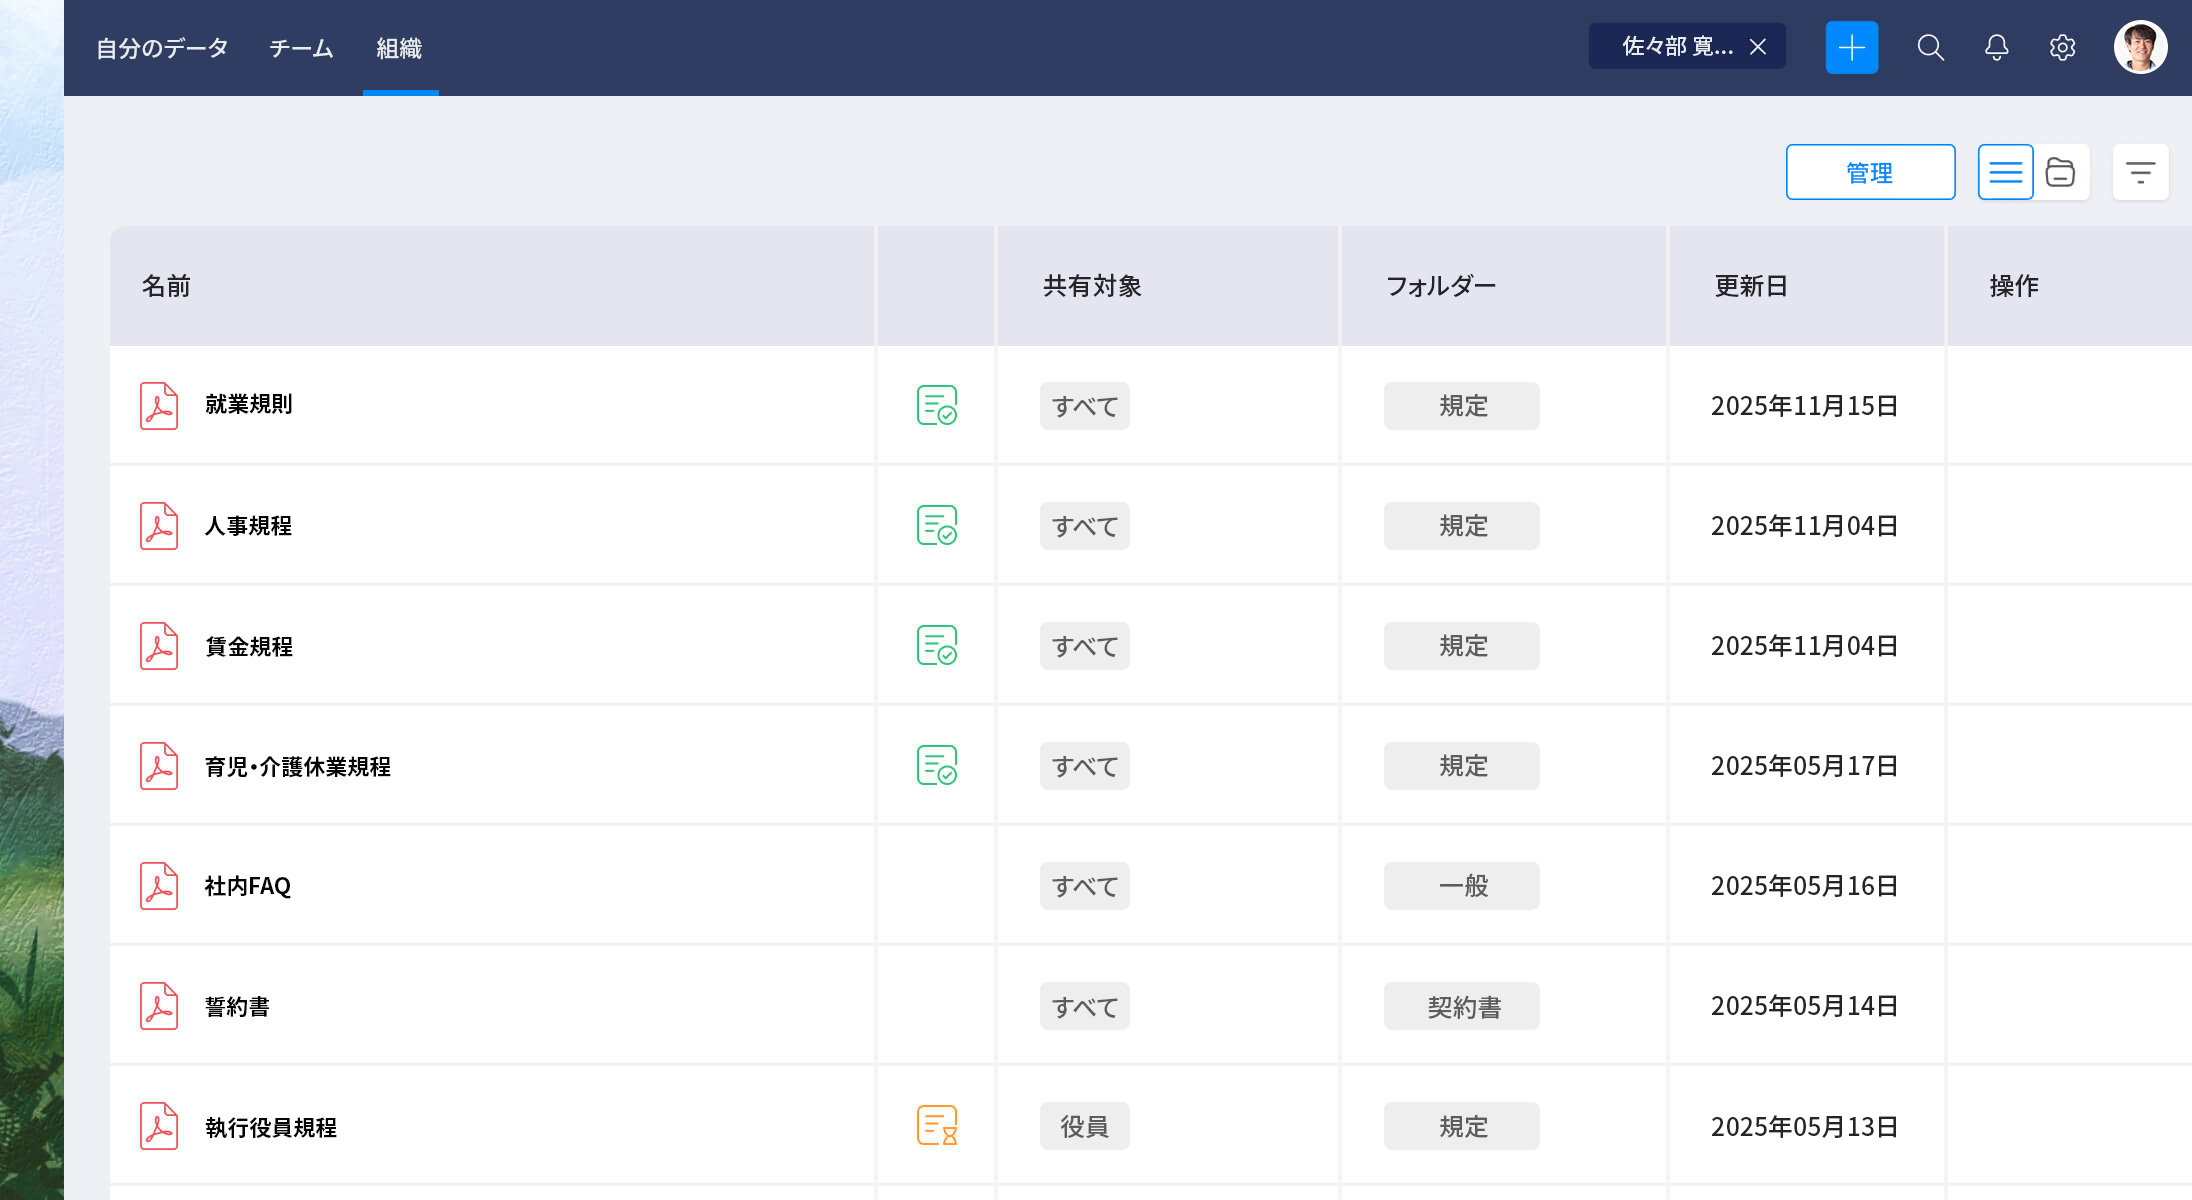2192x1200 pixels.
Task: Click the blue plus add button
Action: pyautogui.click(x=1851, y=48)
